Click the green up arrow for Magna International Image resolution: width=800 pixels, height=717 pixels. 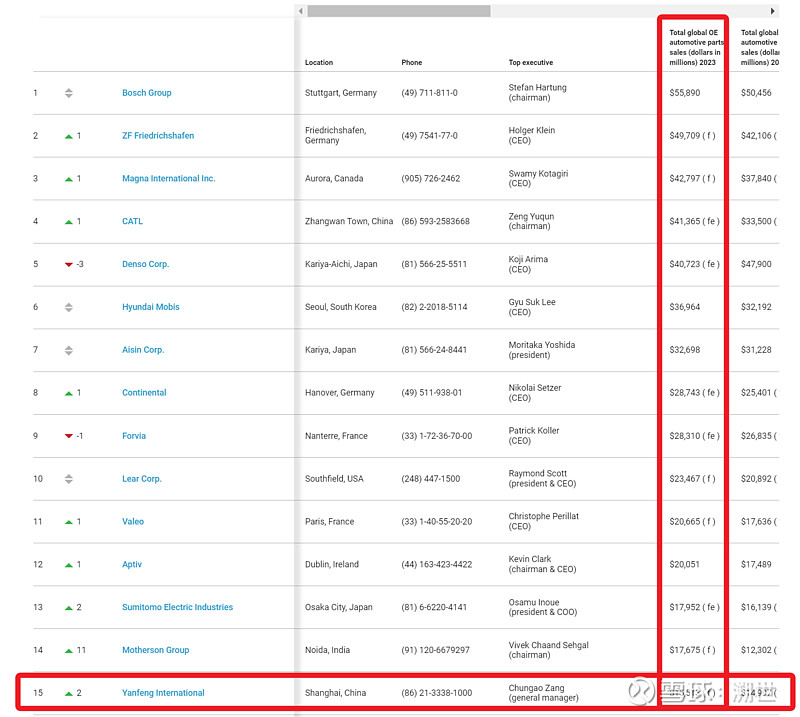[69, 179]
